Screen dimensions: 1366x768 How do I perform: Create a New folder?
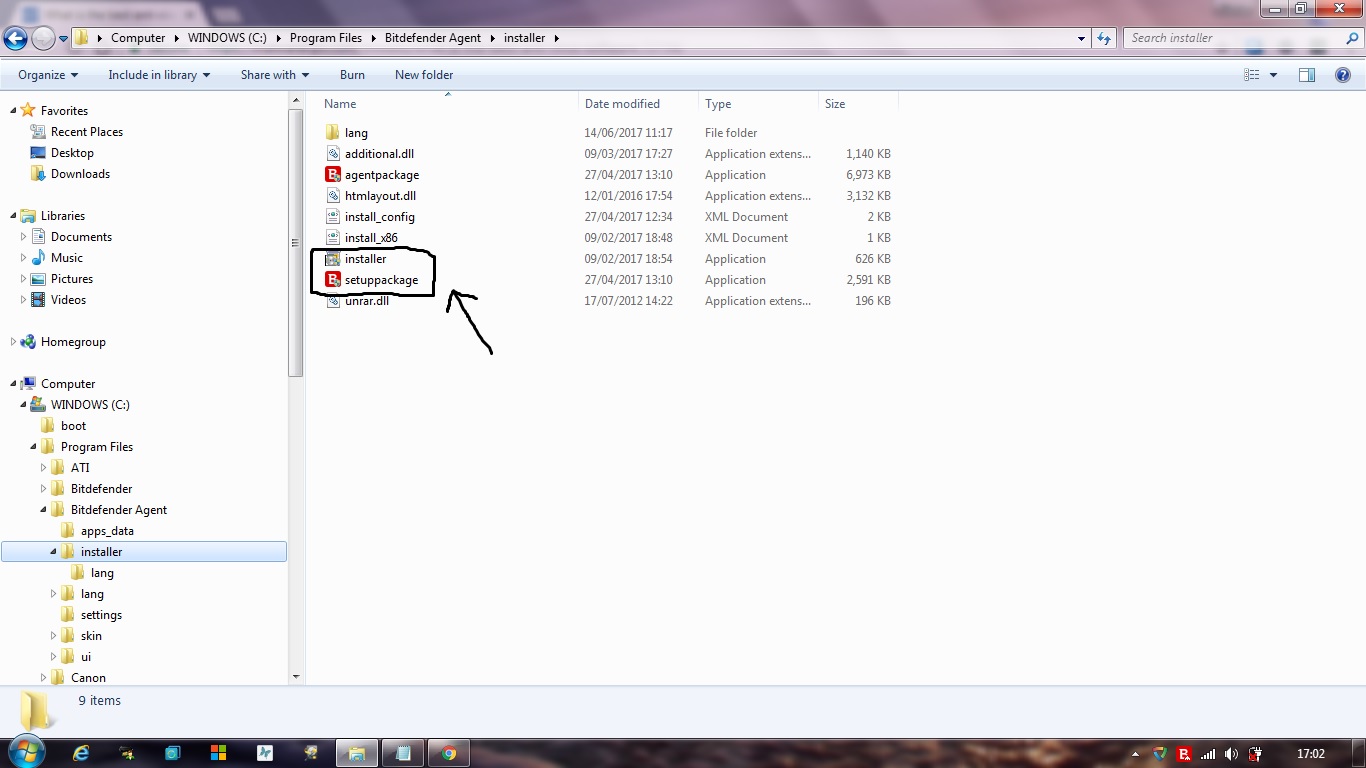pos(424,75)
